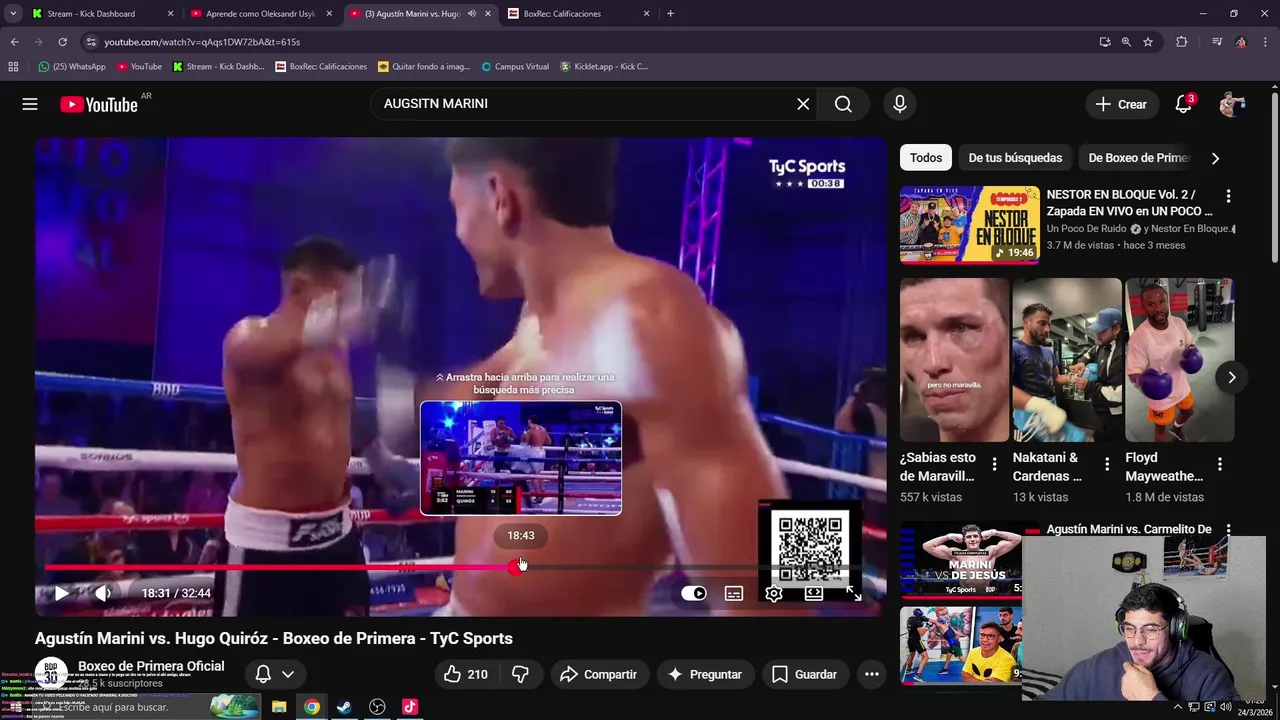Select the De Boxeo de Primera chip
Viewport: 1280px width, 720px height.
(1138, 158)
